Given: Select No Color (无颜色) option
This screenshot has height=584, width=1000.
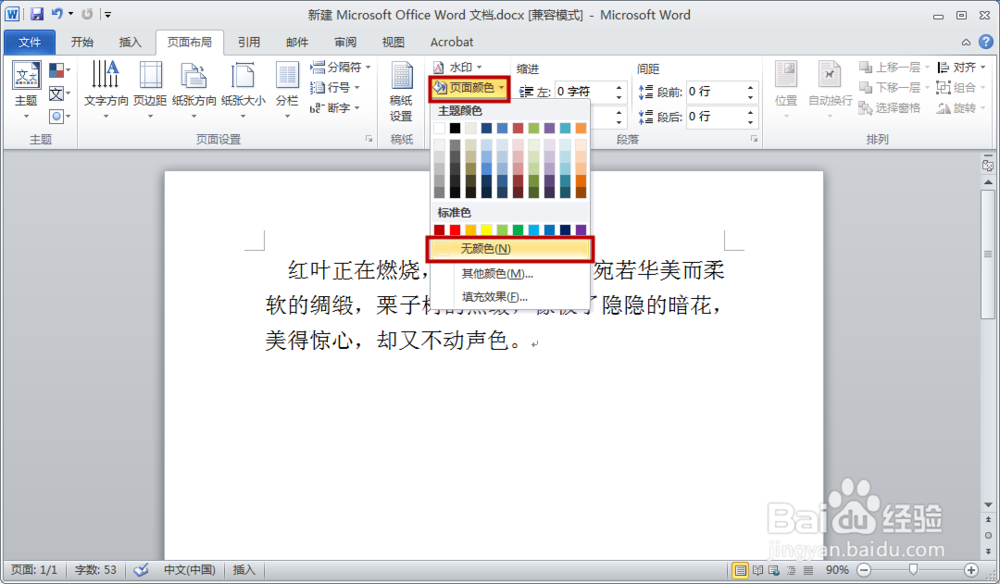Looking at the screenshot, I should coord(510,249).
